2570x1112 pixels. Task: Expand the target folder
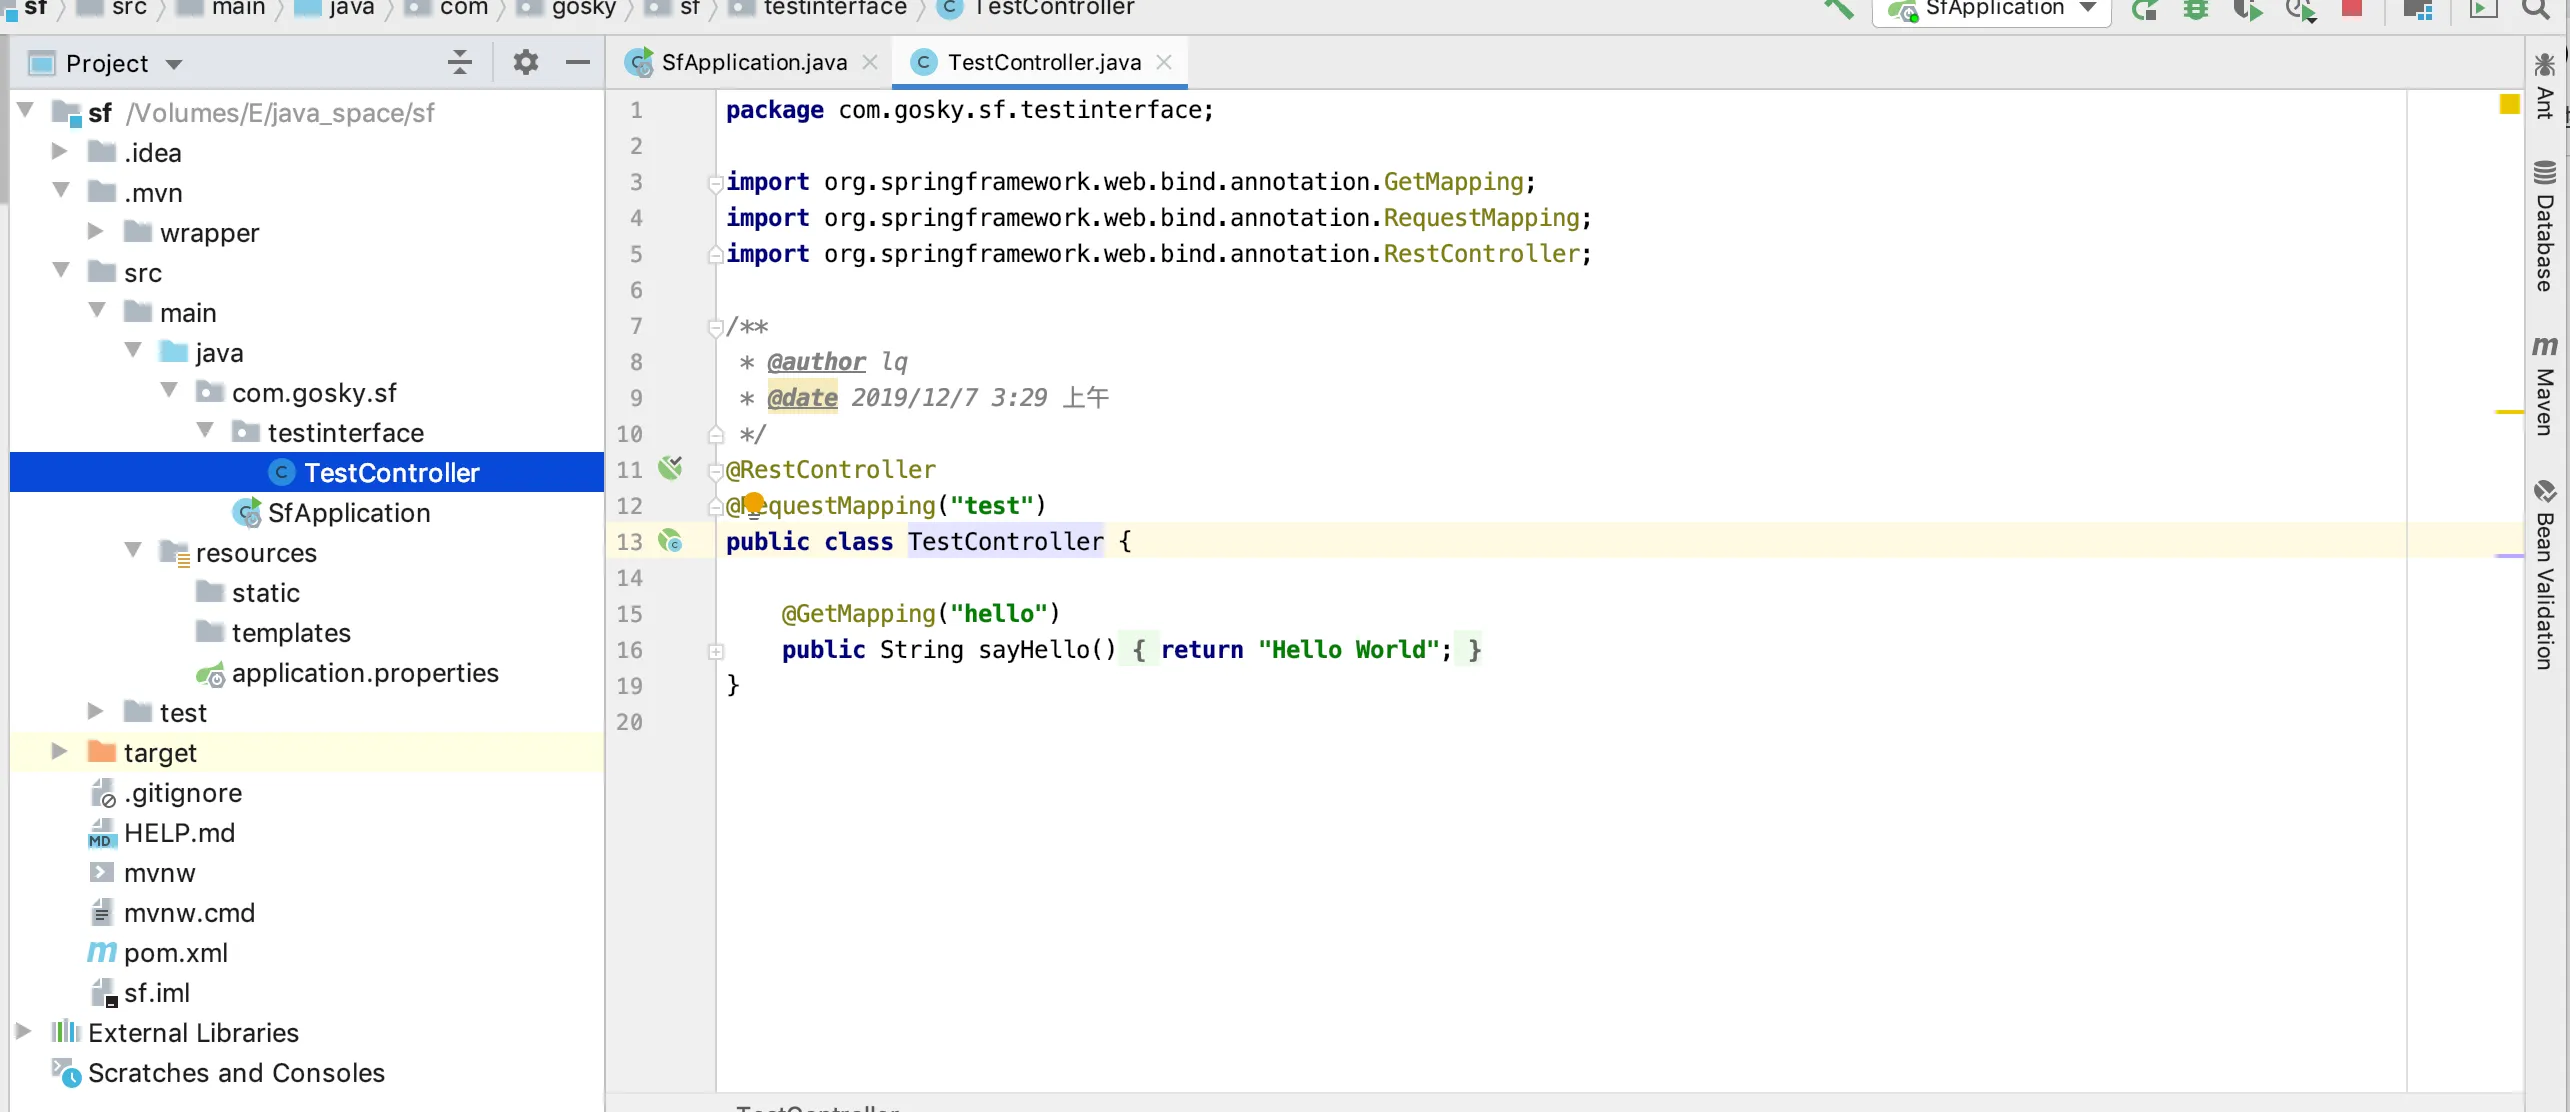(x=59, y=751)
